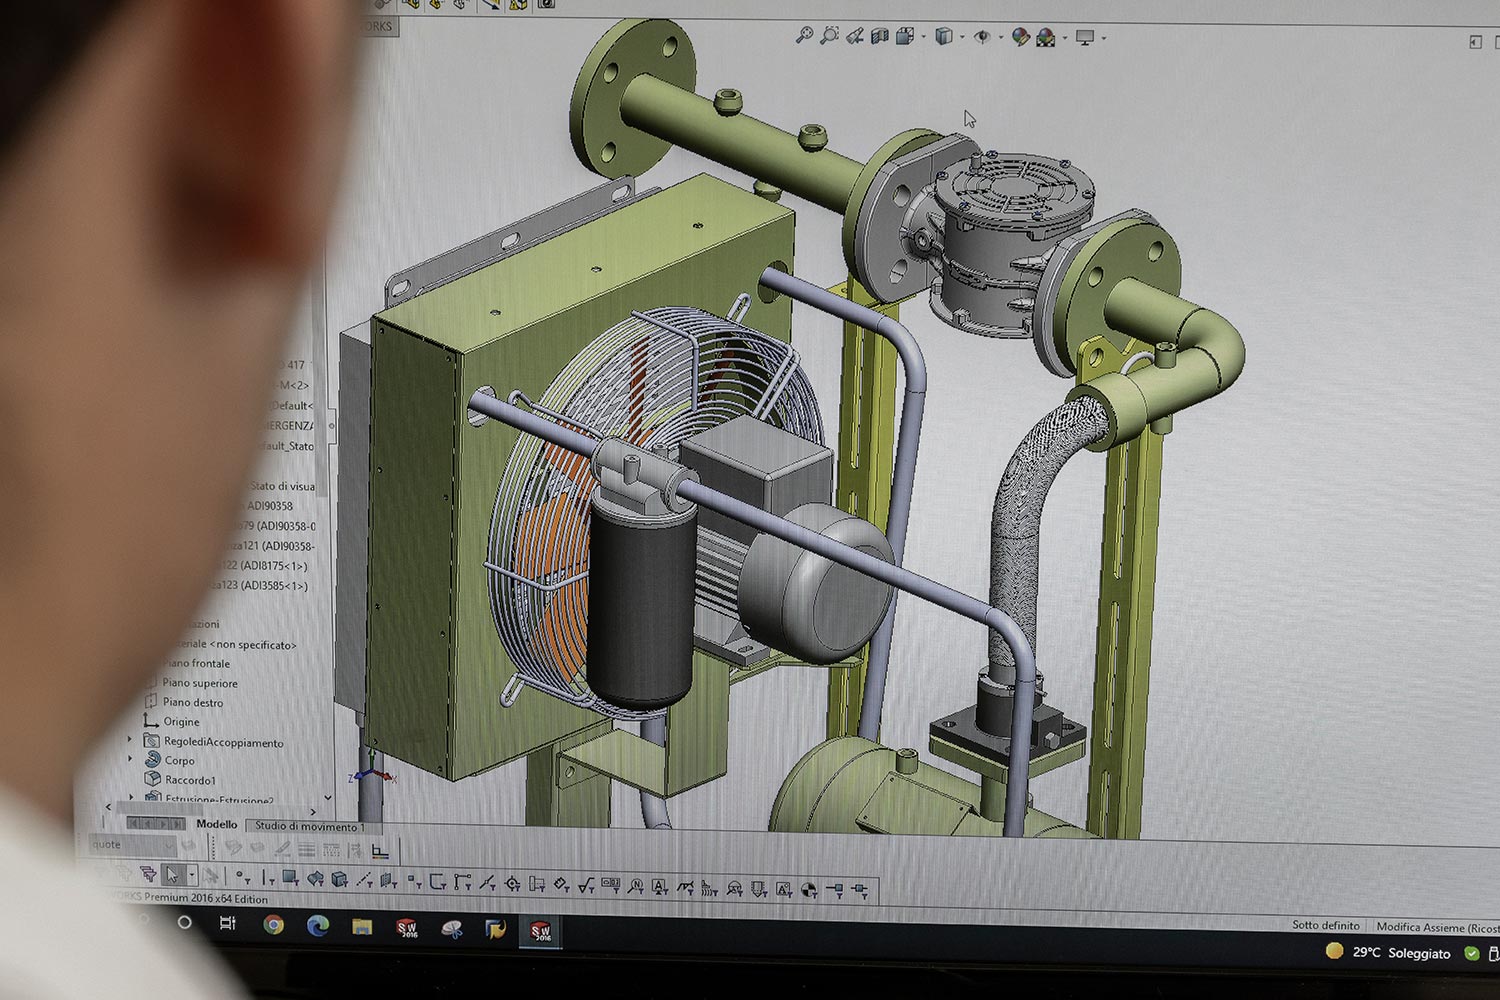
Task: Select Origine in the feature tree
Action: 181,721
